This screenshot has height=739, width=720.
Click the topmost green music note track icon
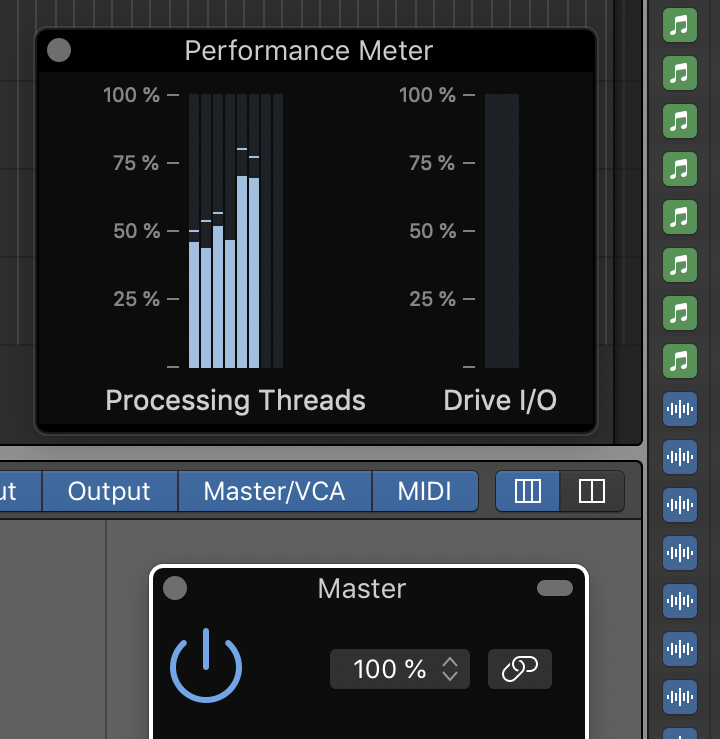coord(680,24)
